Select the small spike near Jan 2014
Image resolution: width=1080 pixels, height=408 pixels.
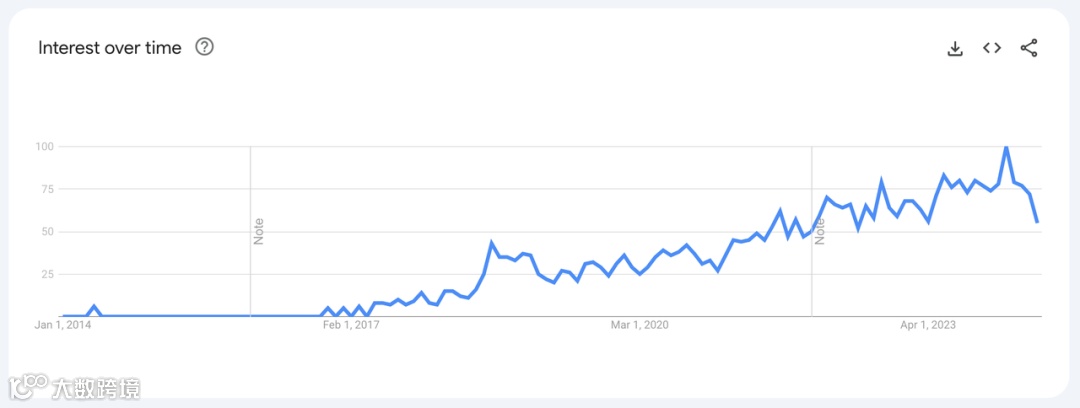(94, 306)
